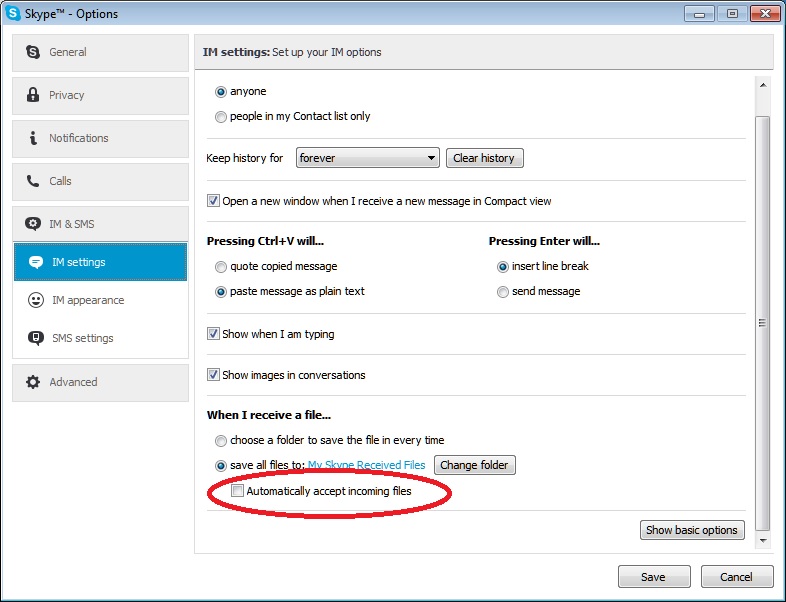Toggle 'Open a new window' Compact view checkbox
The image size is (786, 602).
point(213,201)
